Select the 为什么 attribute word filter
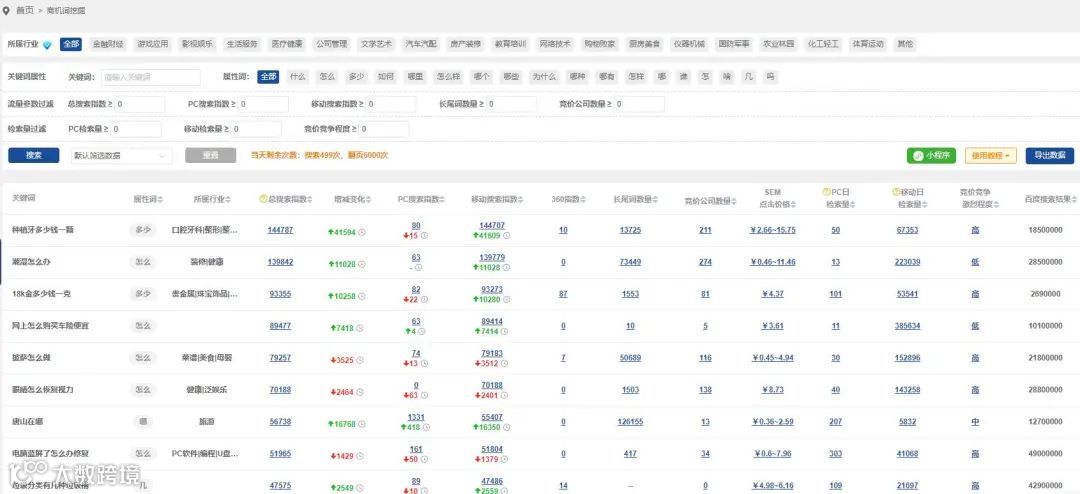 point(543,76)
